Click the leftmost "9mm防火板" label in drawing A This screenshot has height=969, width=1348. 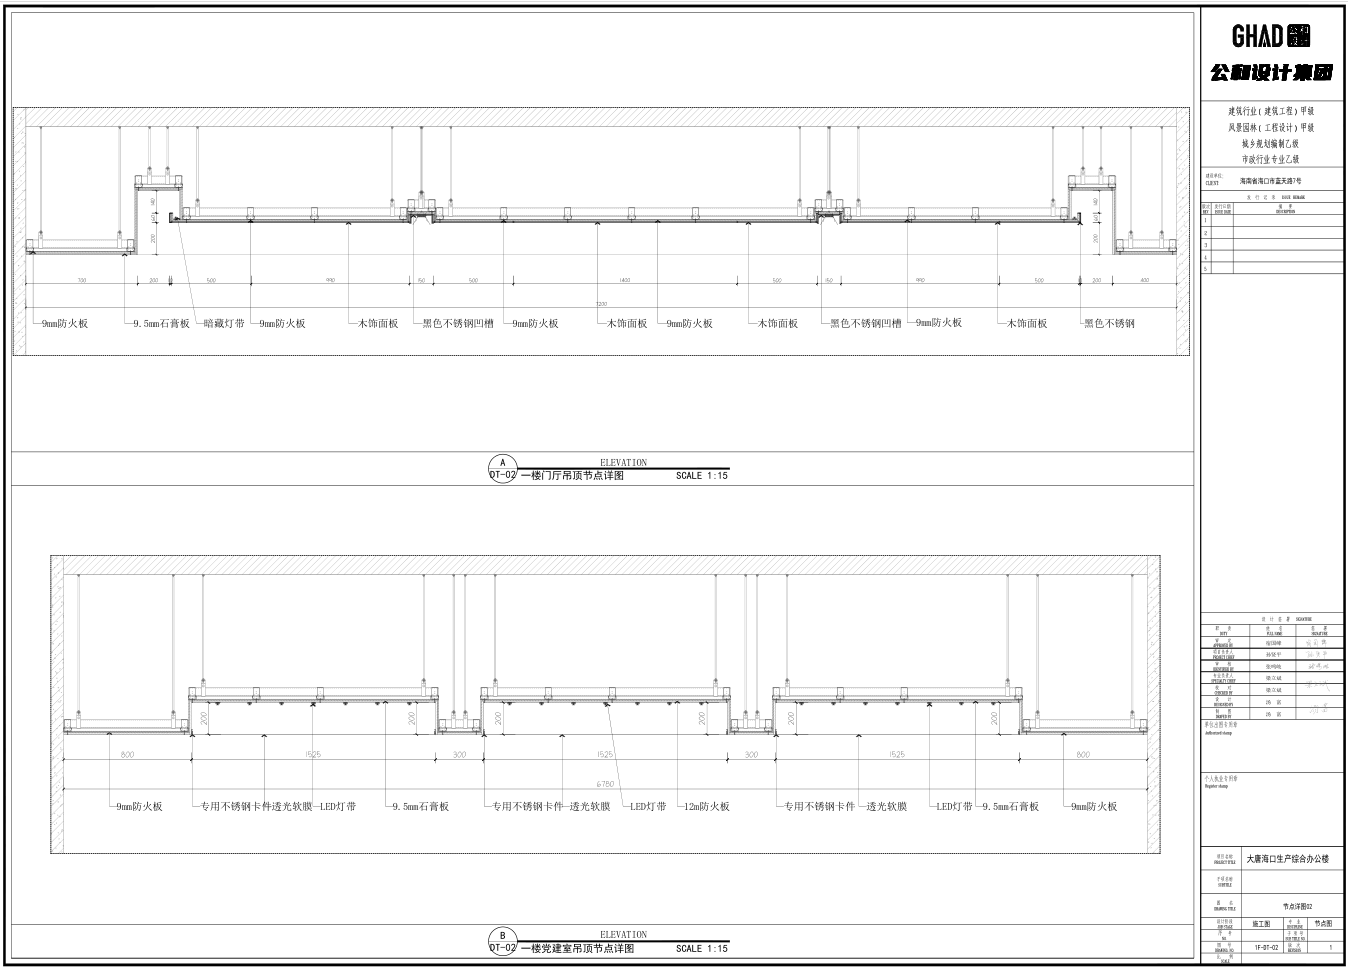tap(65, 324)
